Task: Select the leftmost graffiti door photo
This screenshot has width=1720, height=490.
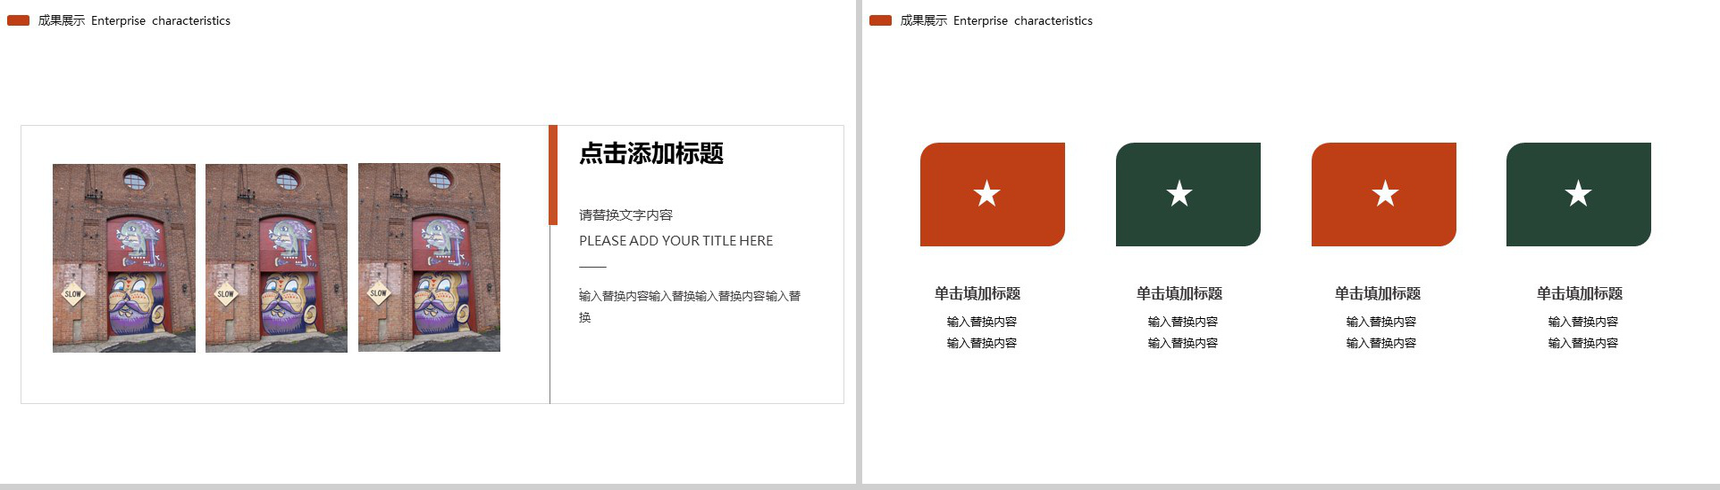Action: (x=124, y=258)
